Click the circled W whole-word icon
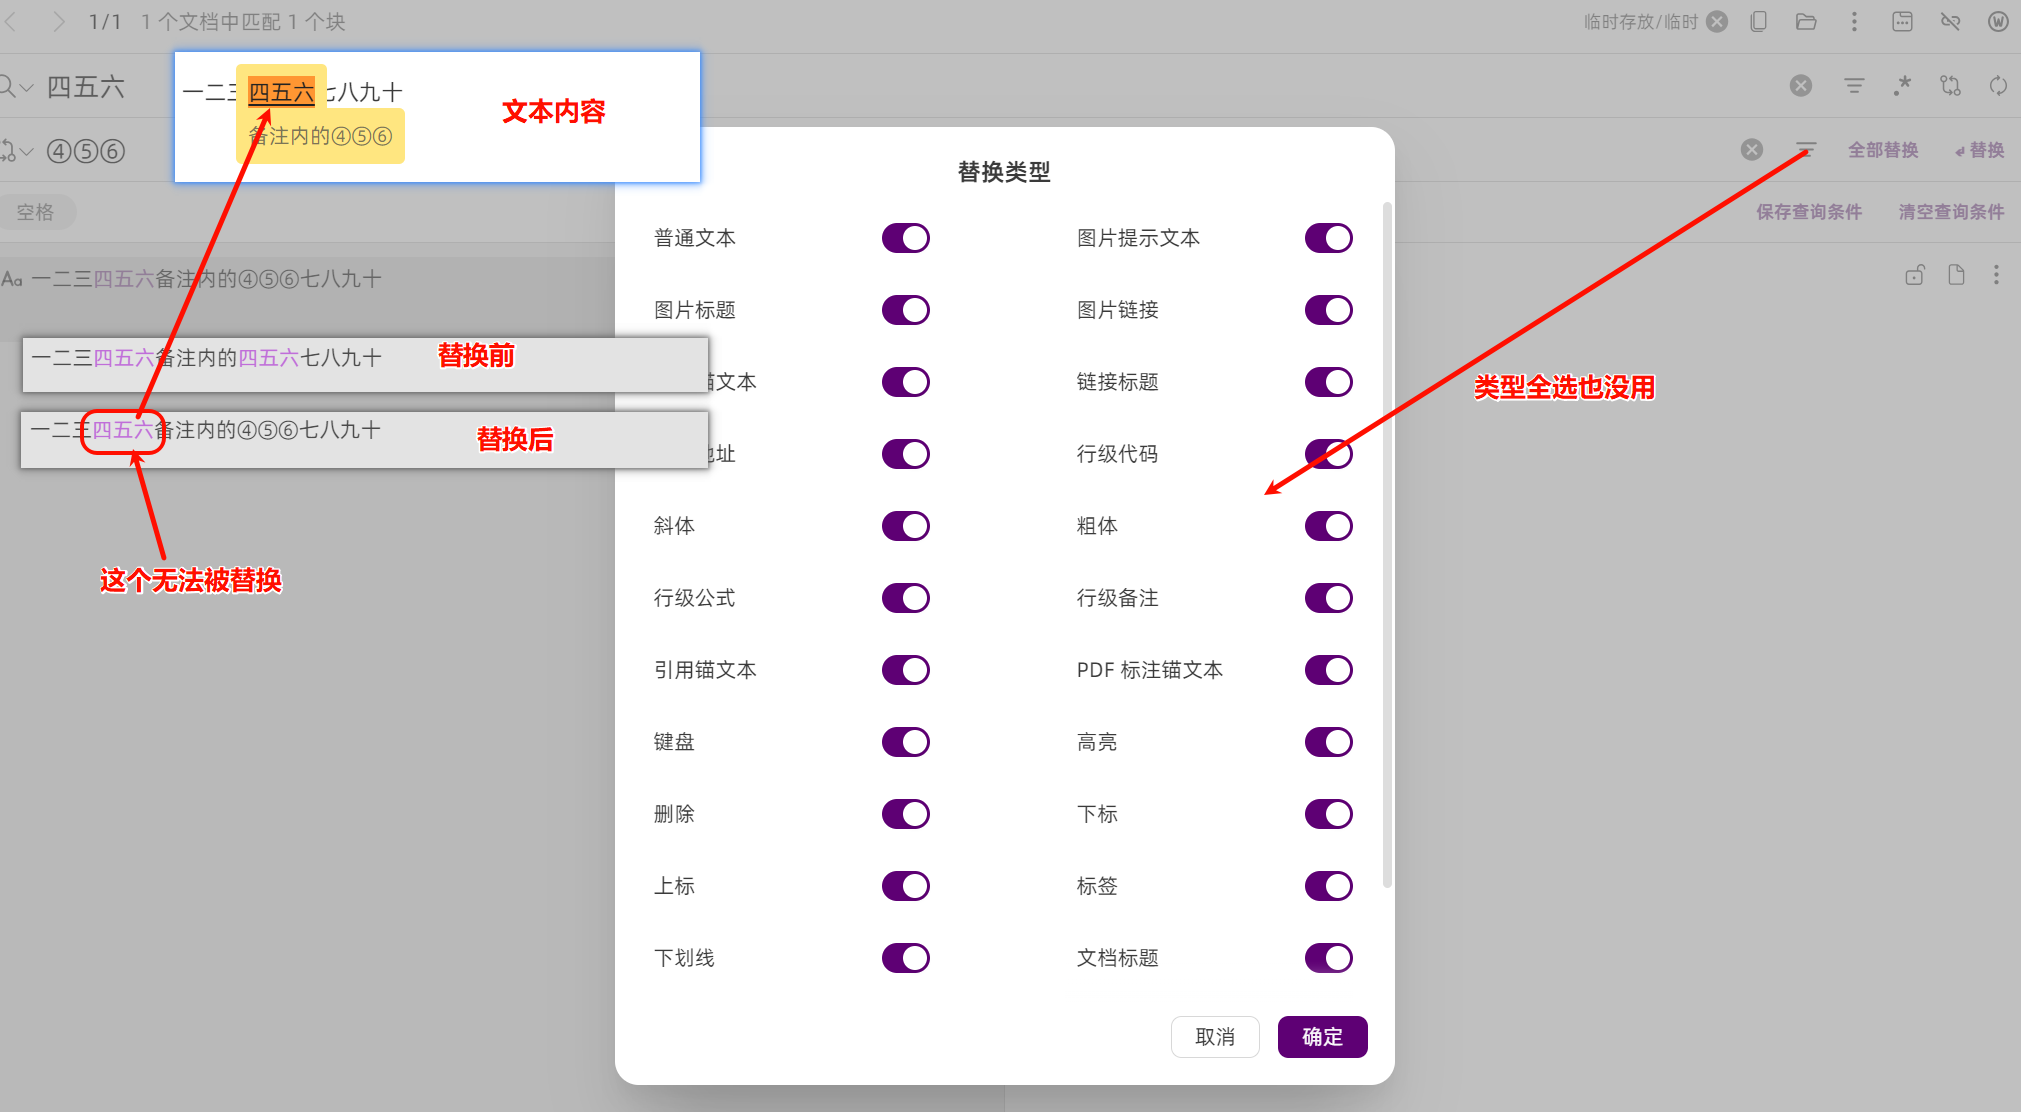2021x1112 pixels. (1998, 22)
